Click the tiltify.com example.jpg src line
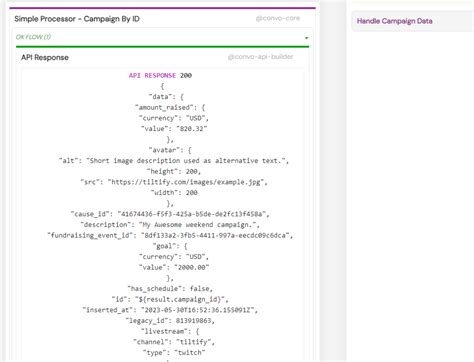The image size is (474, 362). click(x=174, y=182)
